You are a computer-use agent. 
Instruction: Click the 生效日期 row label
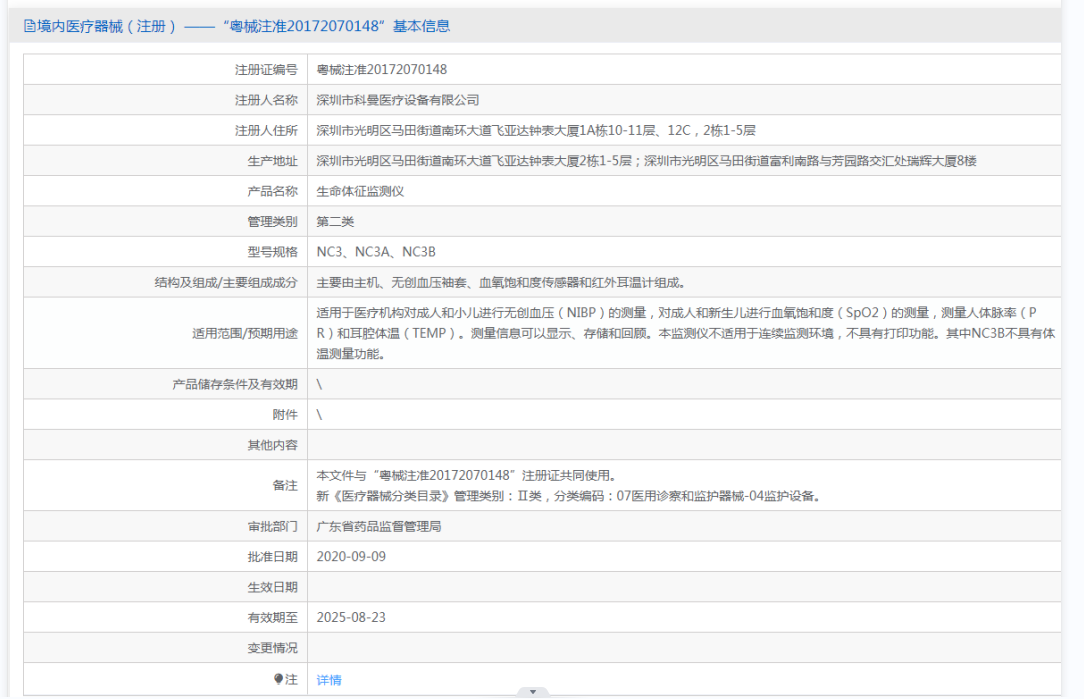point(272,587)
